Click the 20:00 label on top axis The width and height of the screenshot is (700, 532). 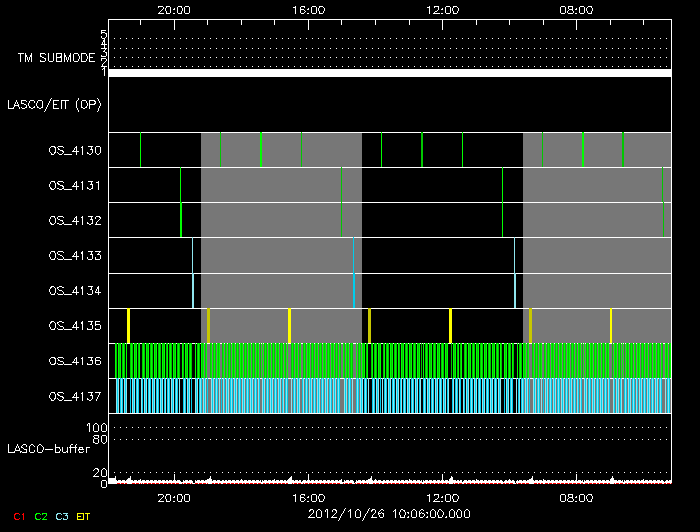174,9
